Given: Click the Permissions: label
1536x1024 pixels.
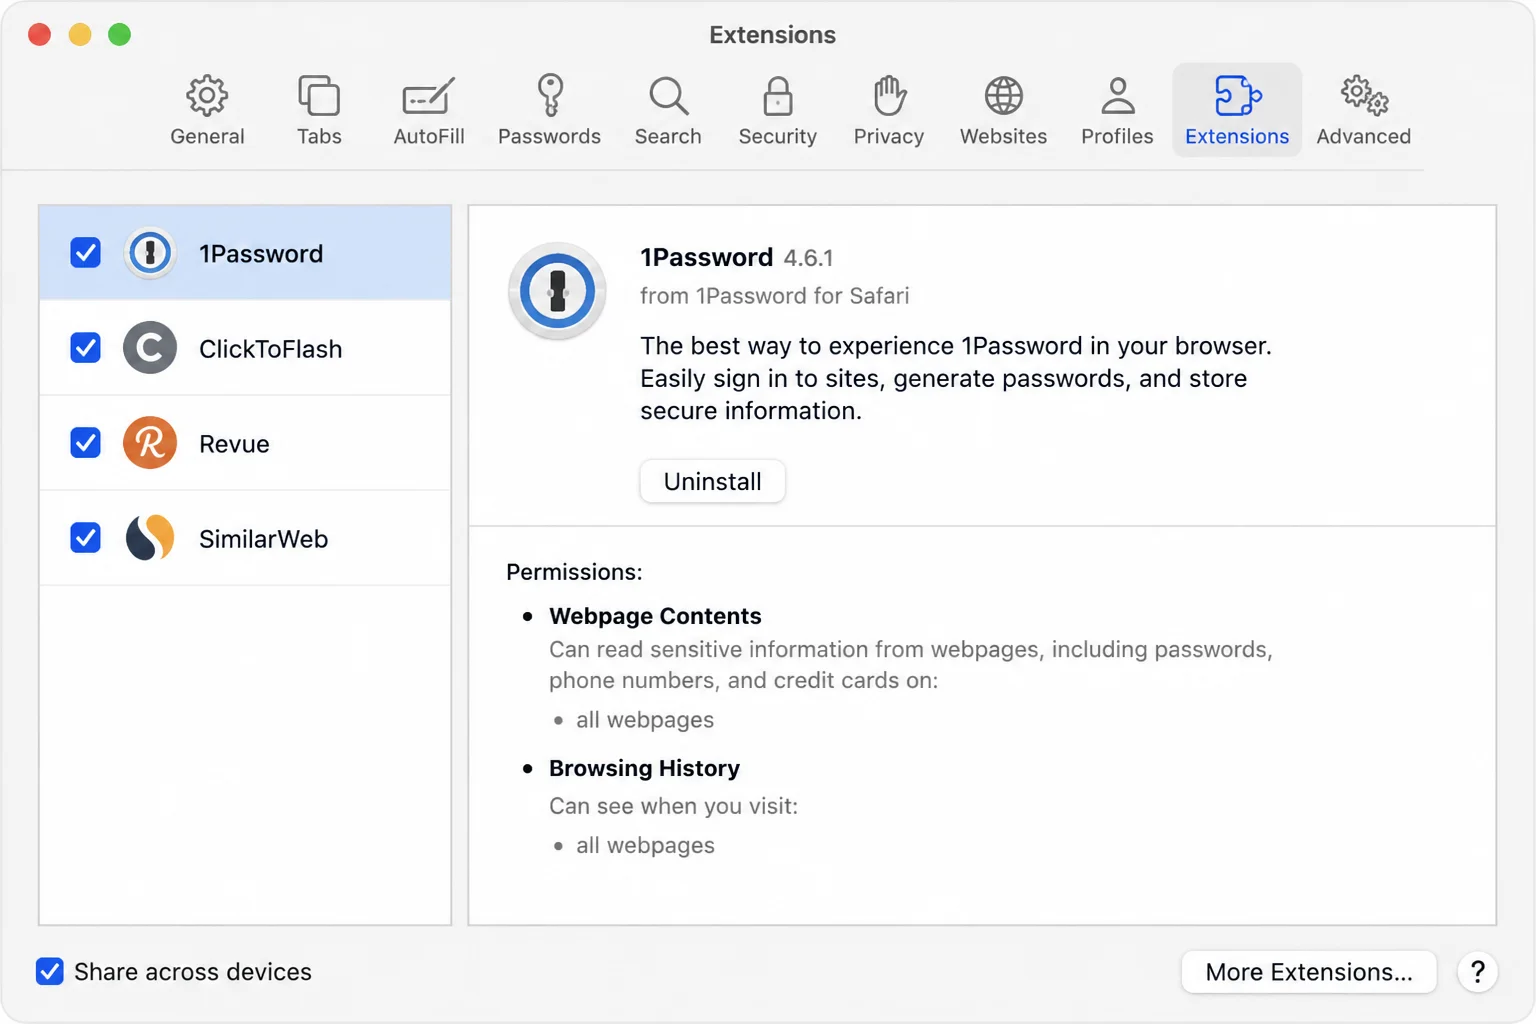Looking at the screenshot, I should point(574,572).
